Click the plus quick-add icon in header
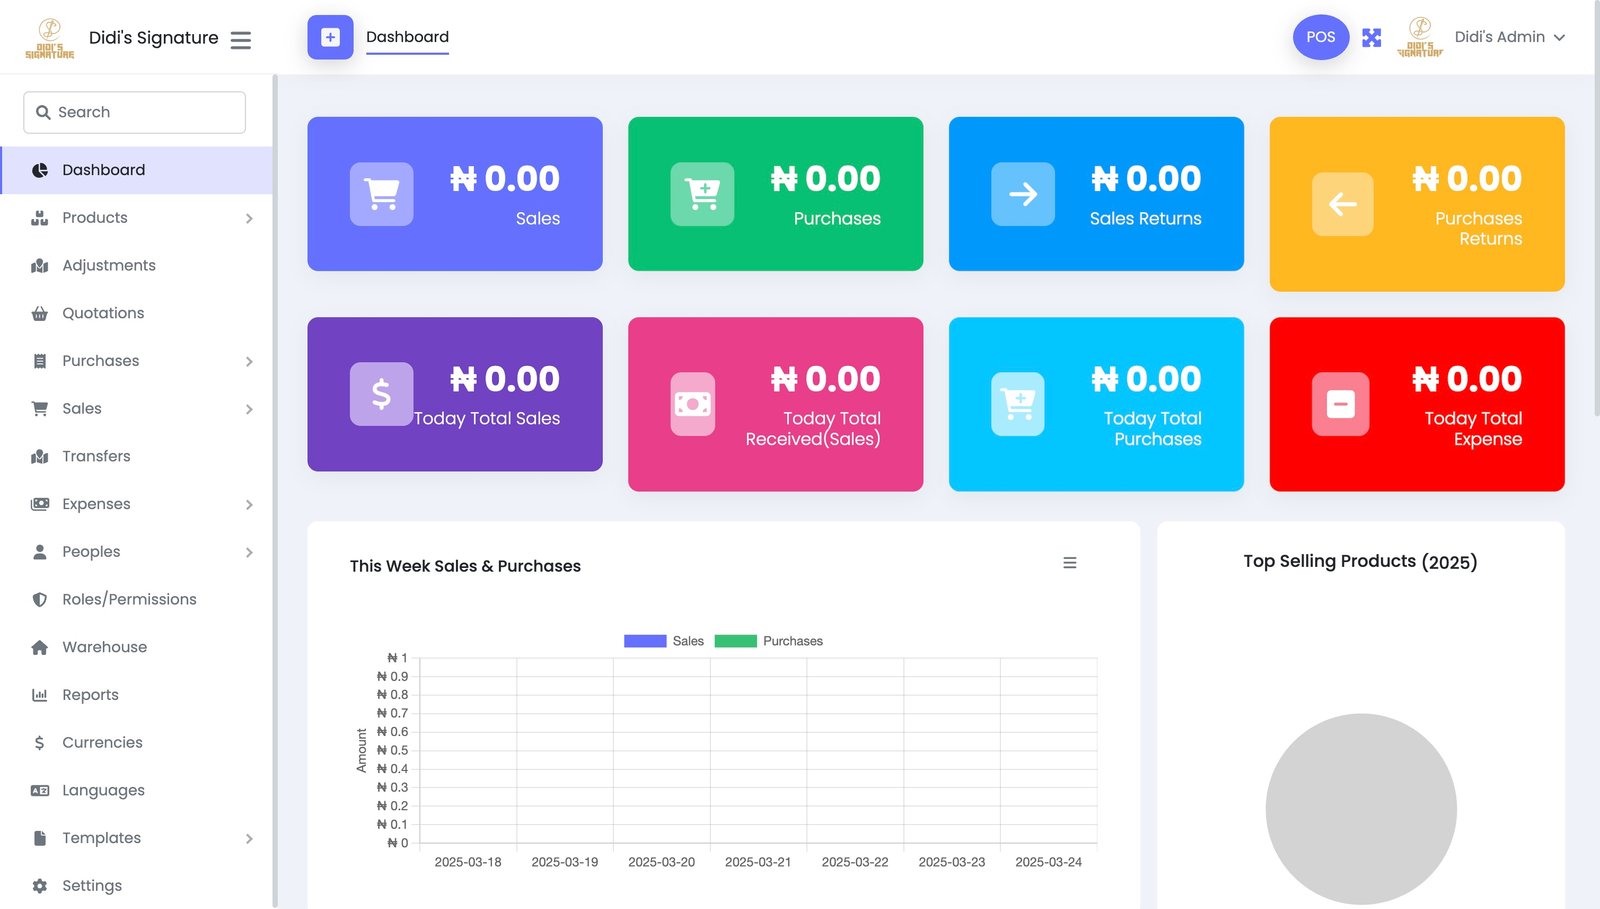Screen dimensions: 1600x909 [330, 38]
